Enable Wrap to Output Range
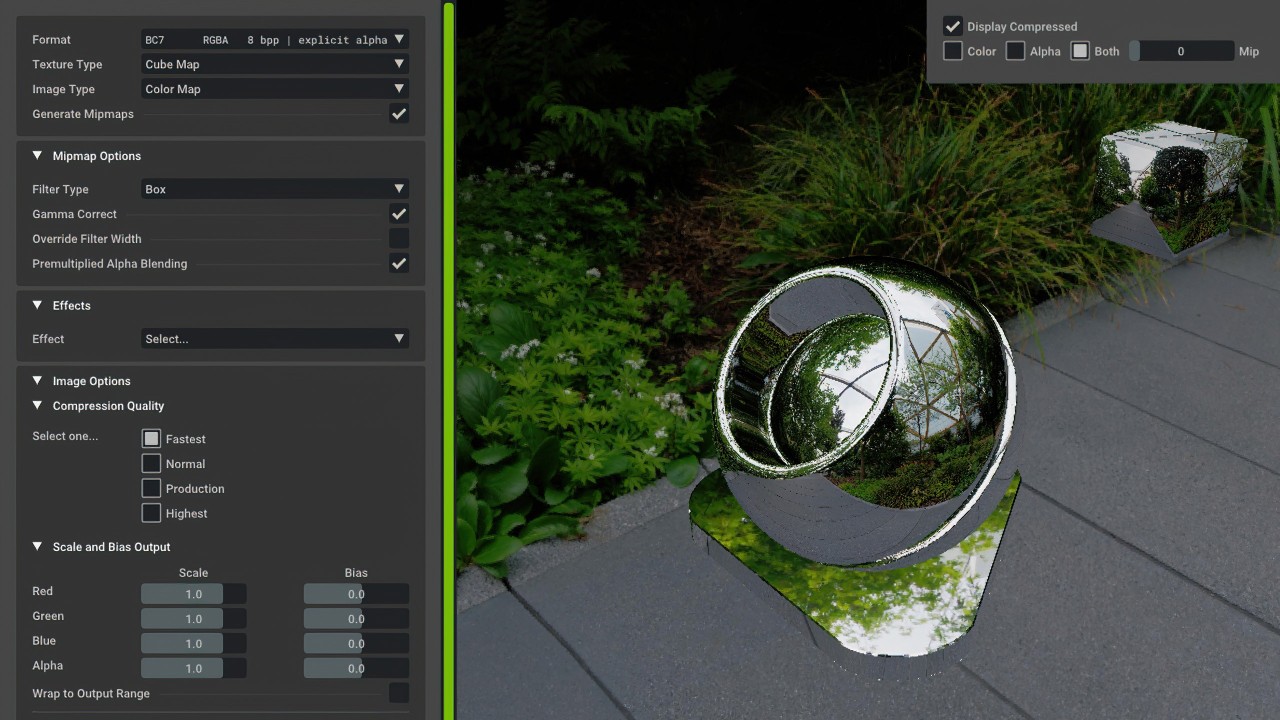Screen dimensions: 1280x720 coord(398,692)
